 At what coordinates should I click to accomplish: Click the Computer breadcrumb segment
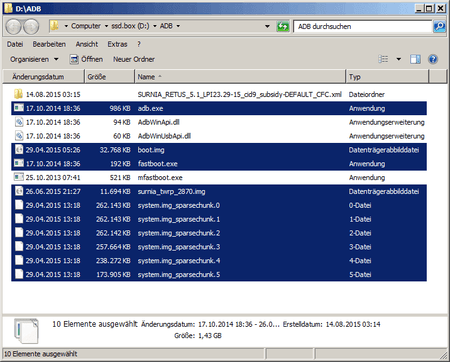[x=86, y=26]
